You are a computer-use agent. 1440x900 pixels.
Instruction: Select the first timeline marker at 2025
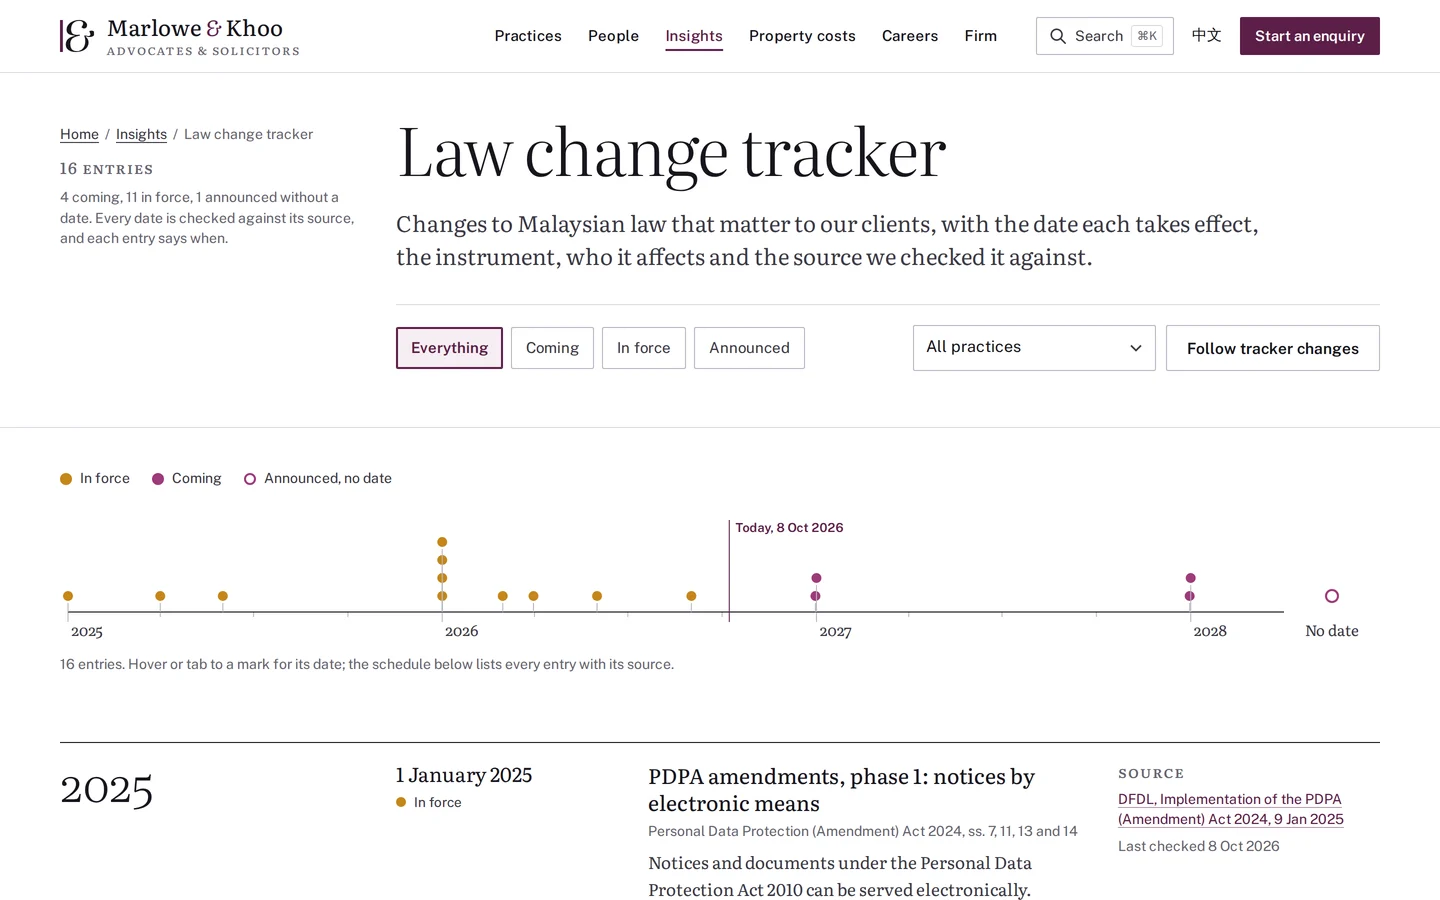coord(68,596)
